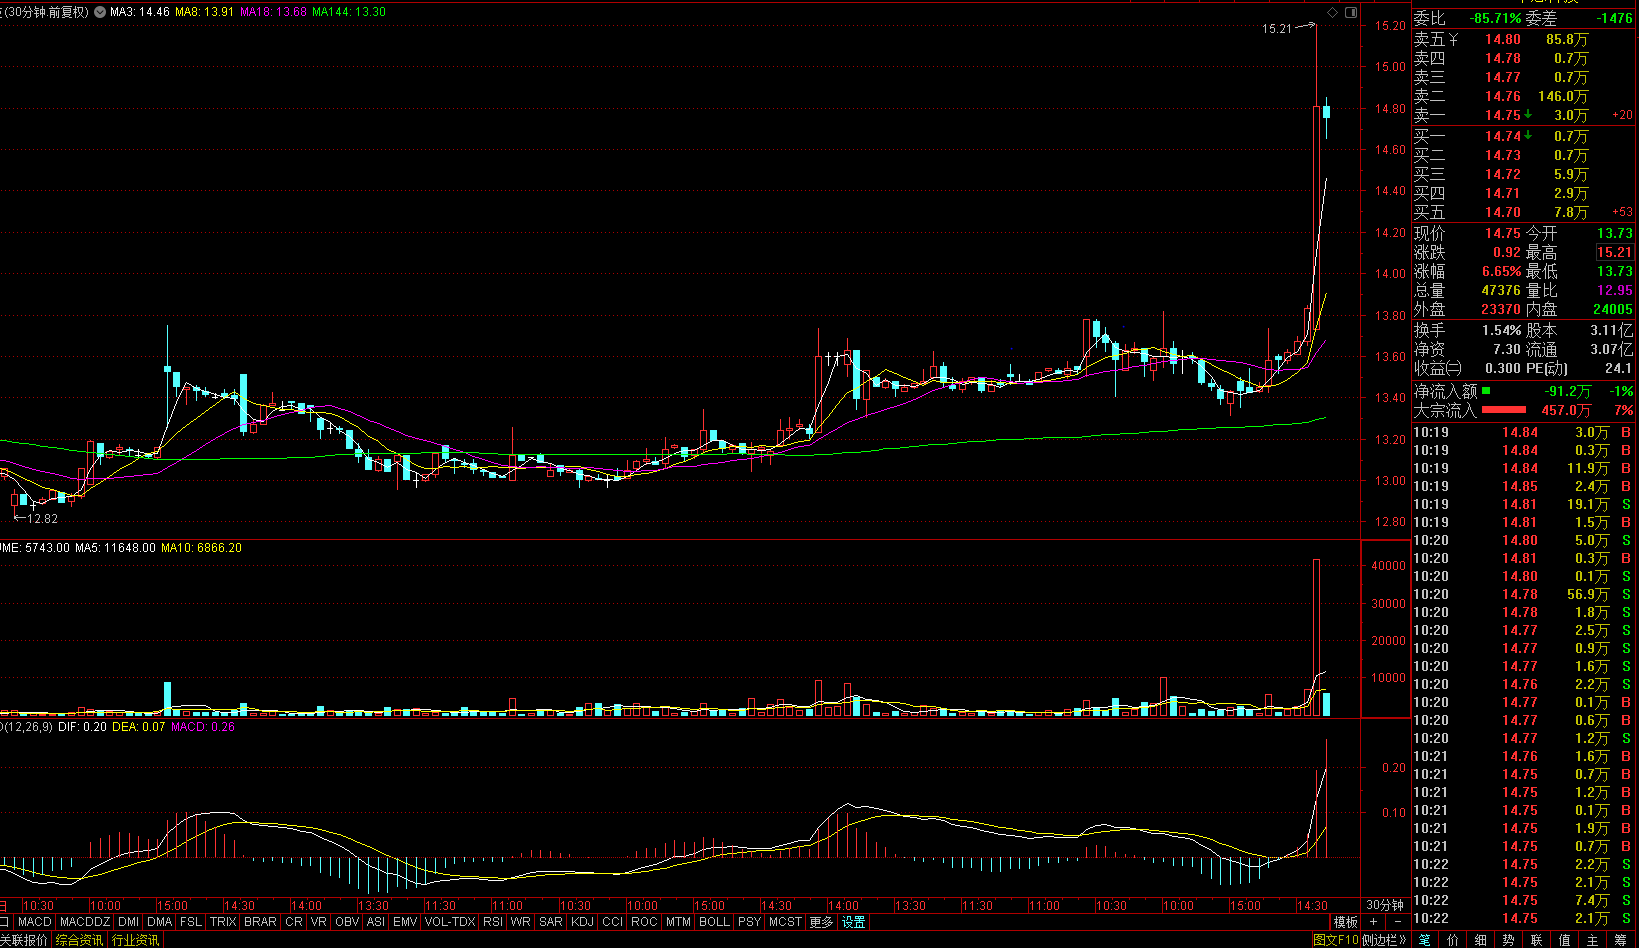This screenshot has height=948, width=1639.
Task: Choose the CR indicator
Action: click(x=293, y=922)
